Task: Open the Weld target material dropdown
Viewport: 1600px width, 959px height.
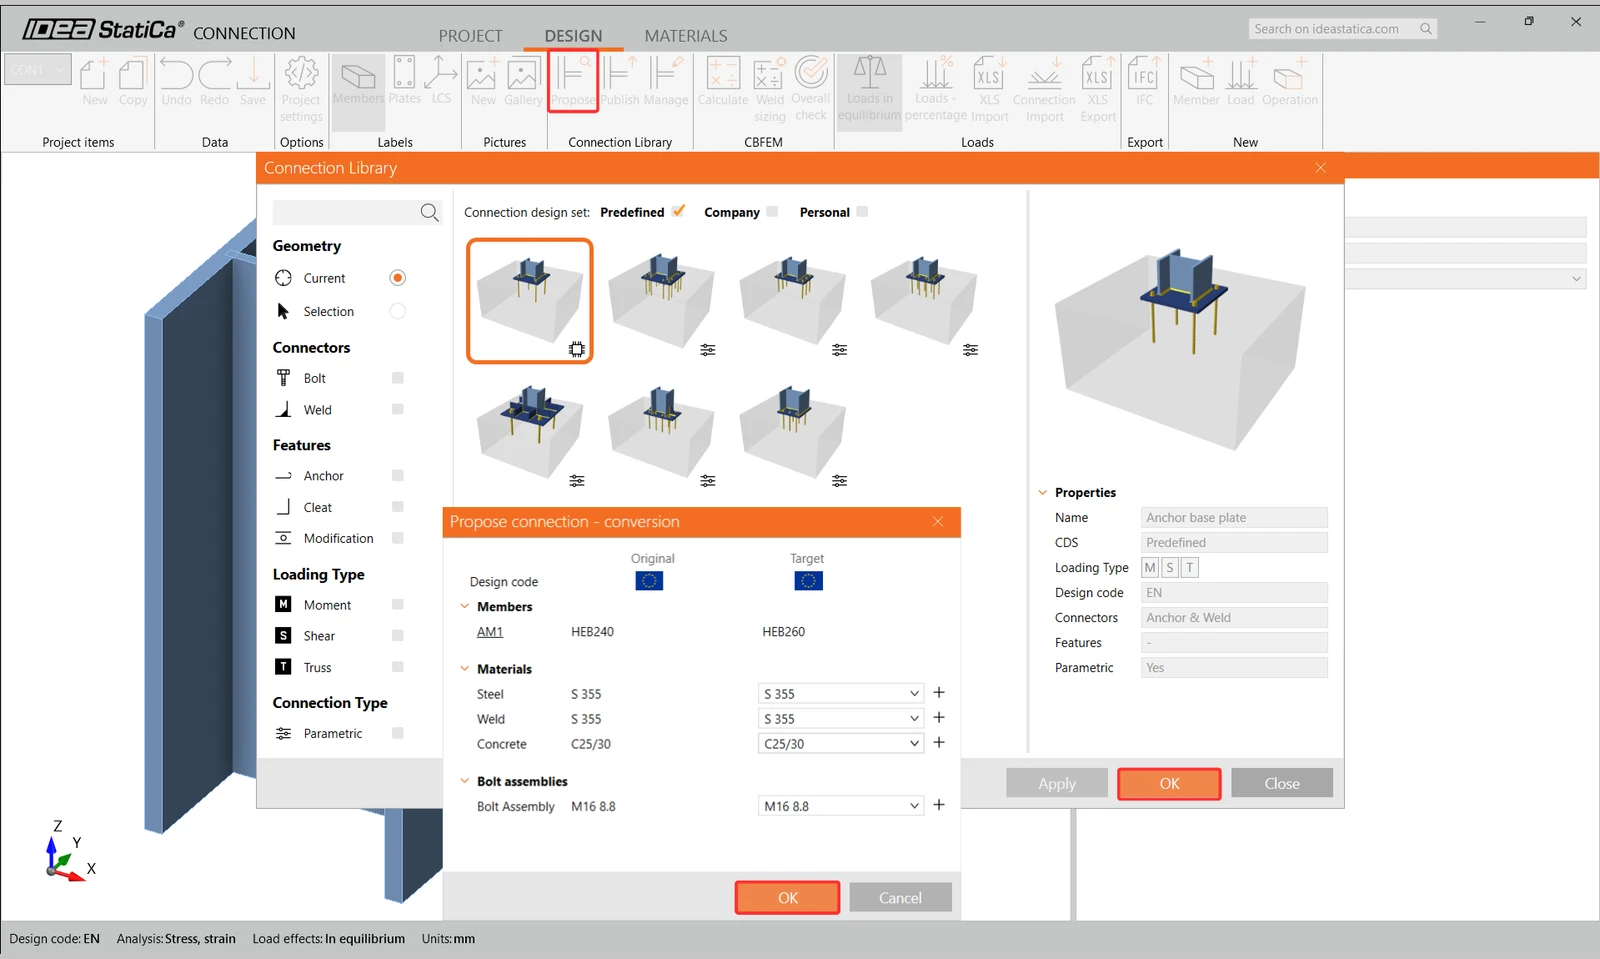Action: 840,718
